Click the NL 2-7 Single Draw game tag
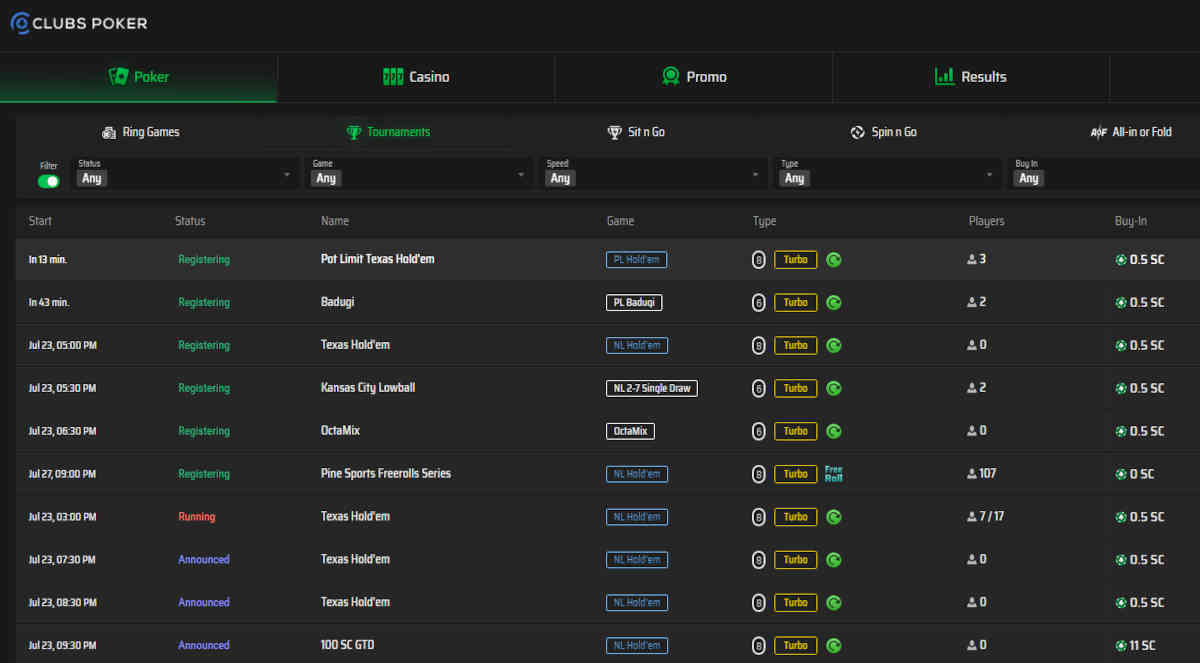The height and width of the screenshot is (663, 1200). 651,389
